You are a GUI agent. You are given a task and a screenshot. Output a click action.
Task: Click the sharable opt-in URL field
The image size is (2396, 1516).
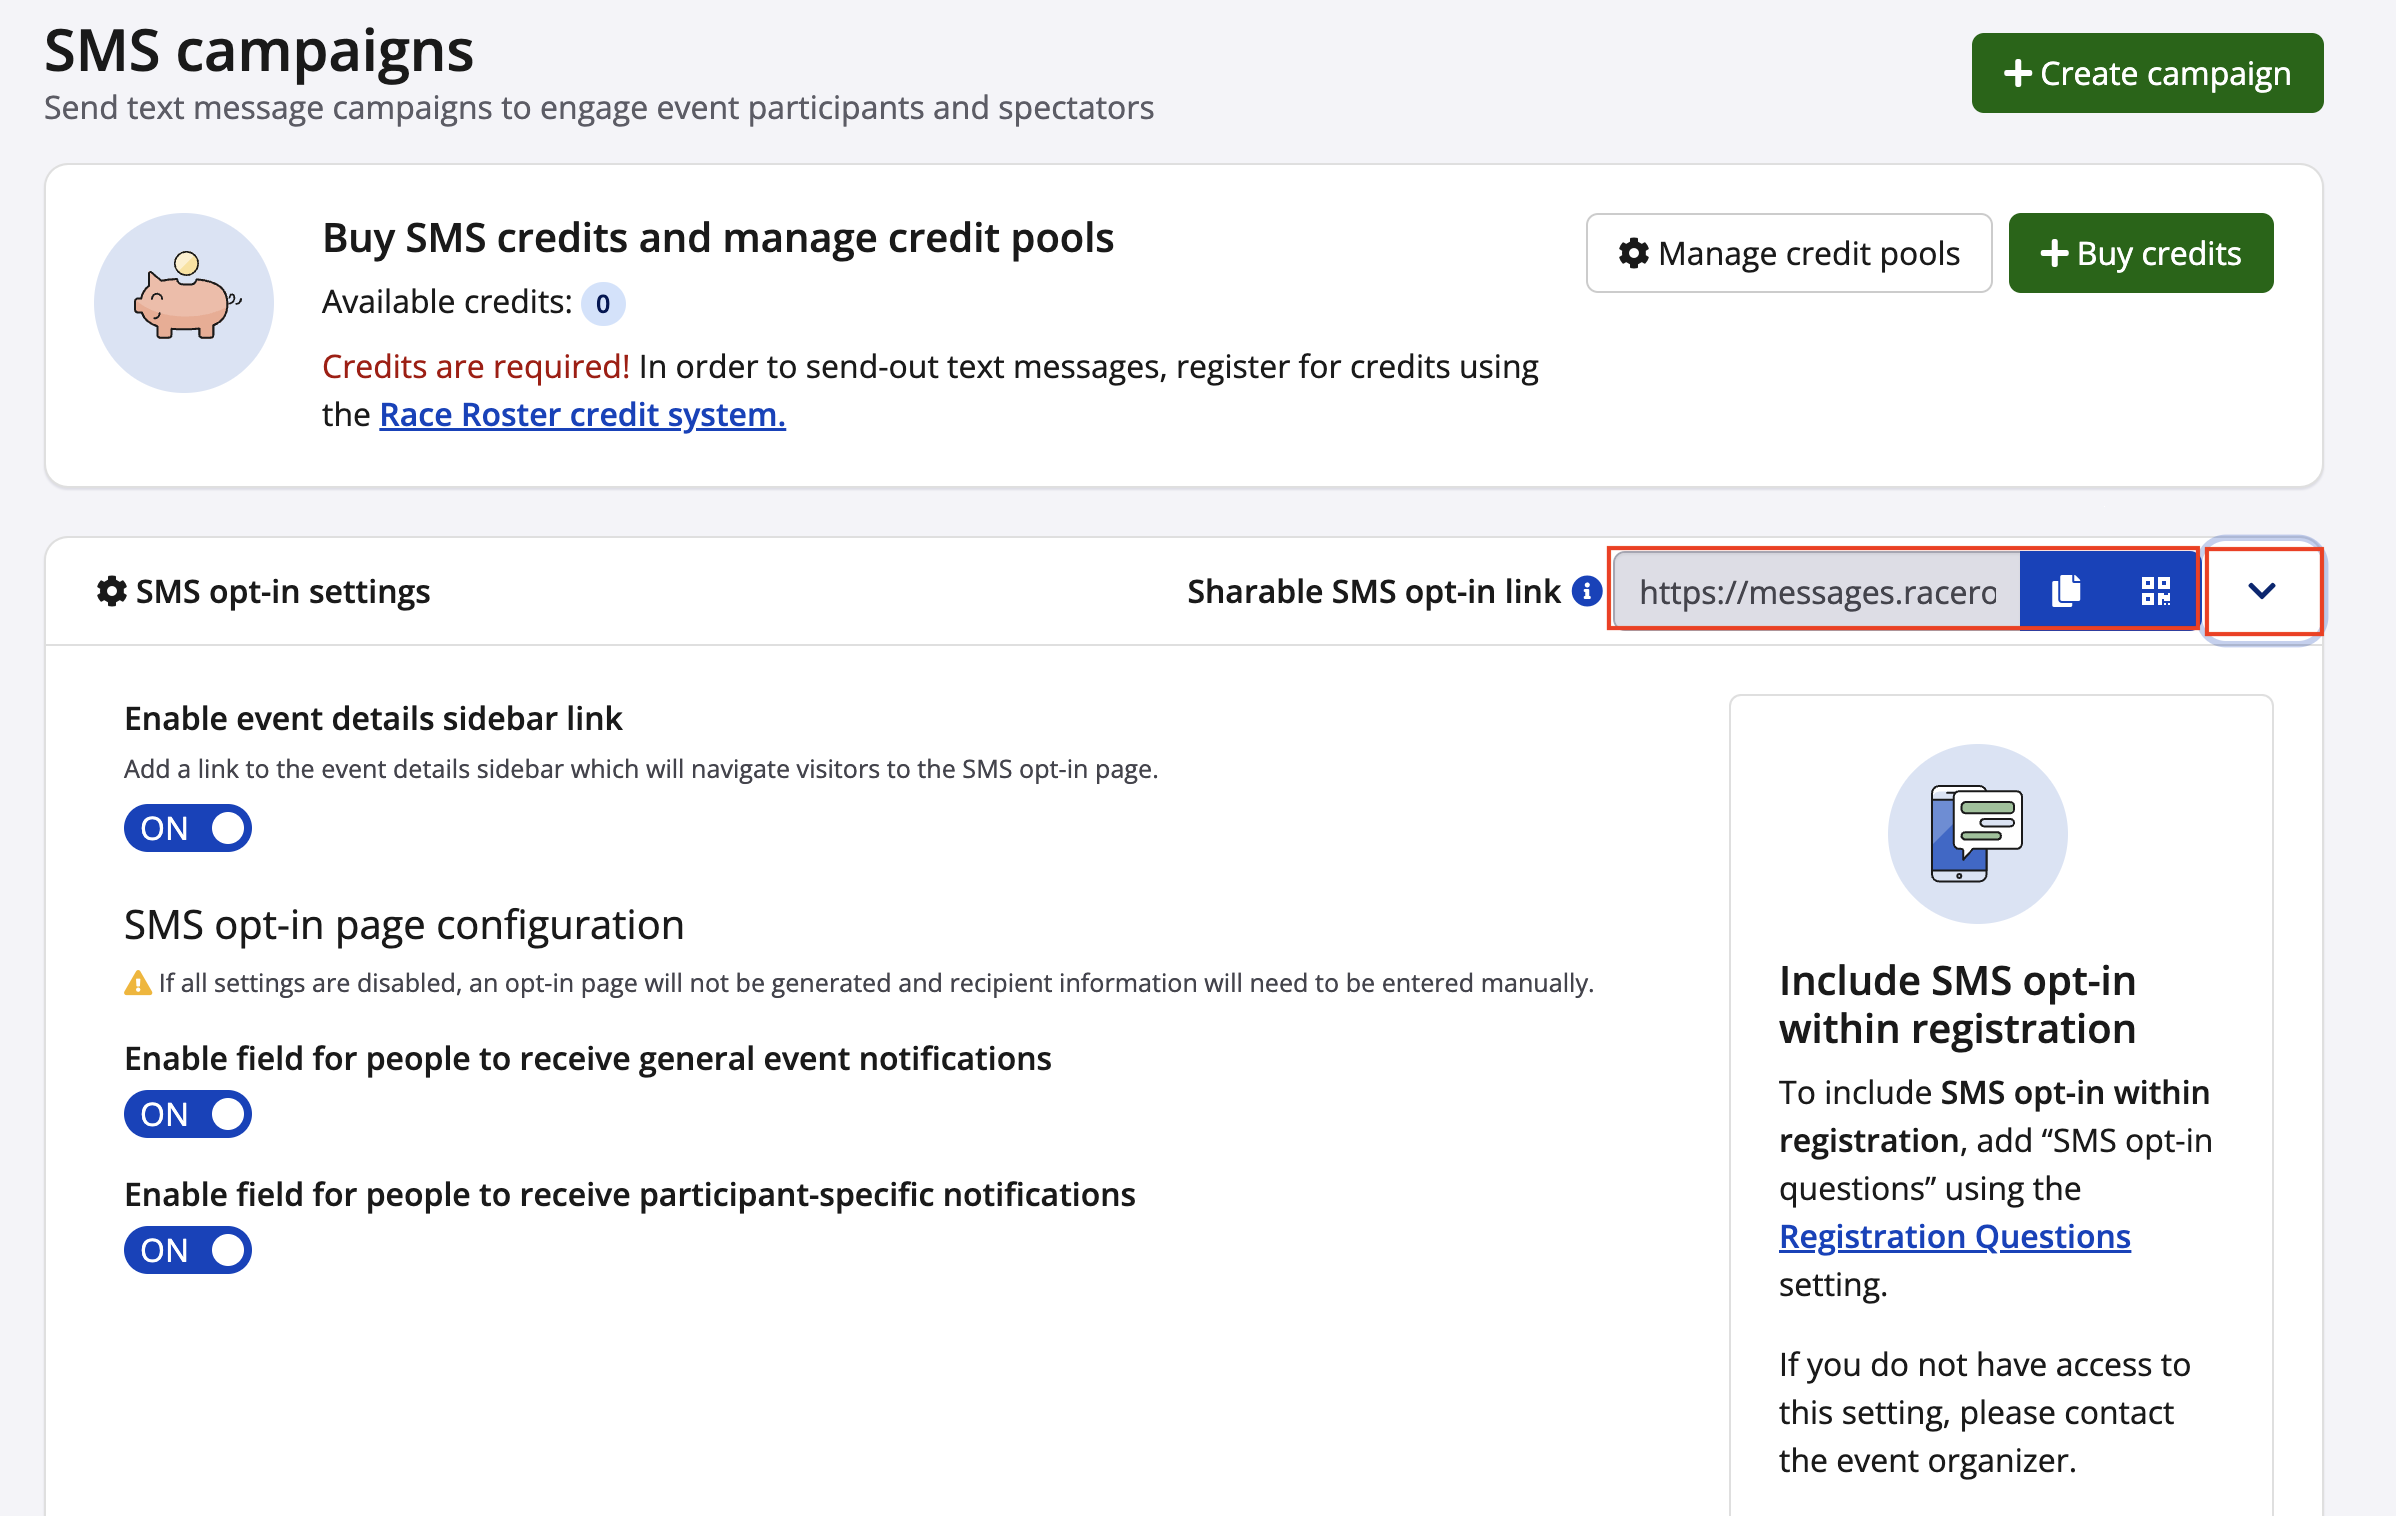1816,592
